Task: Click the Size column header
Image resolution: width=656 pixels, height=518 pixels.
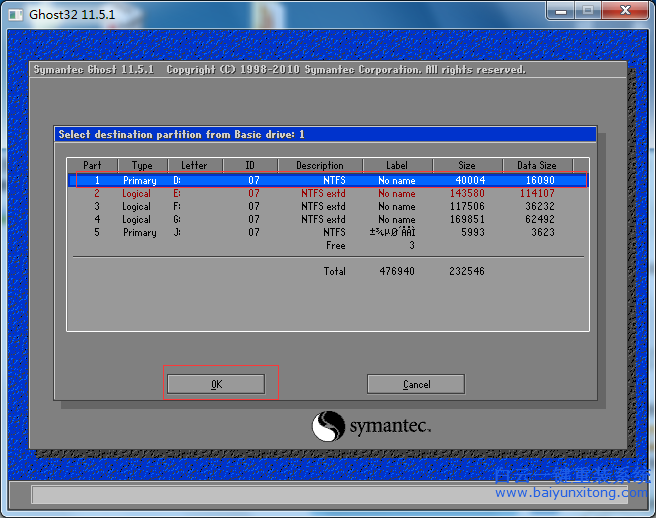Action: (467, 166)
